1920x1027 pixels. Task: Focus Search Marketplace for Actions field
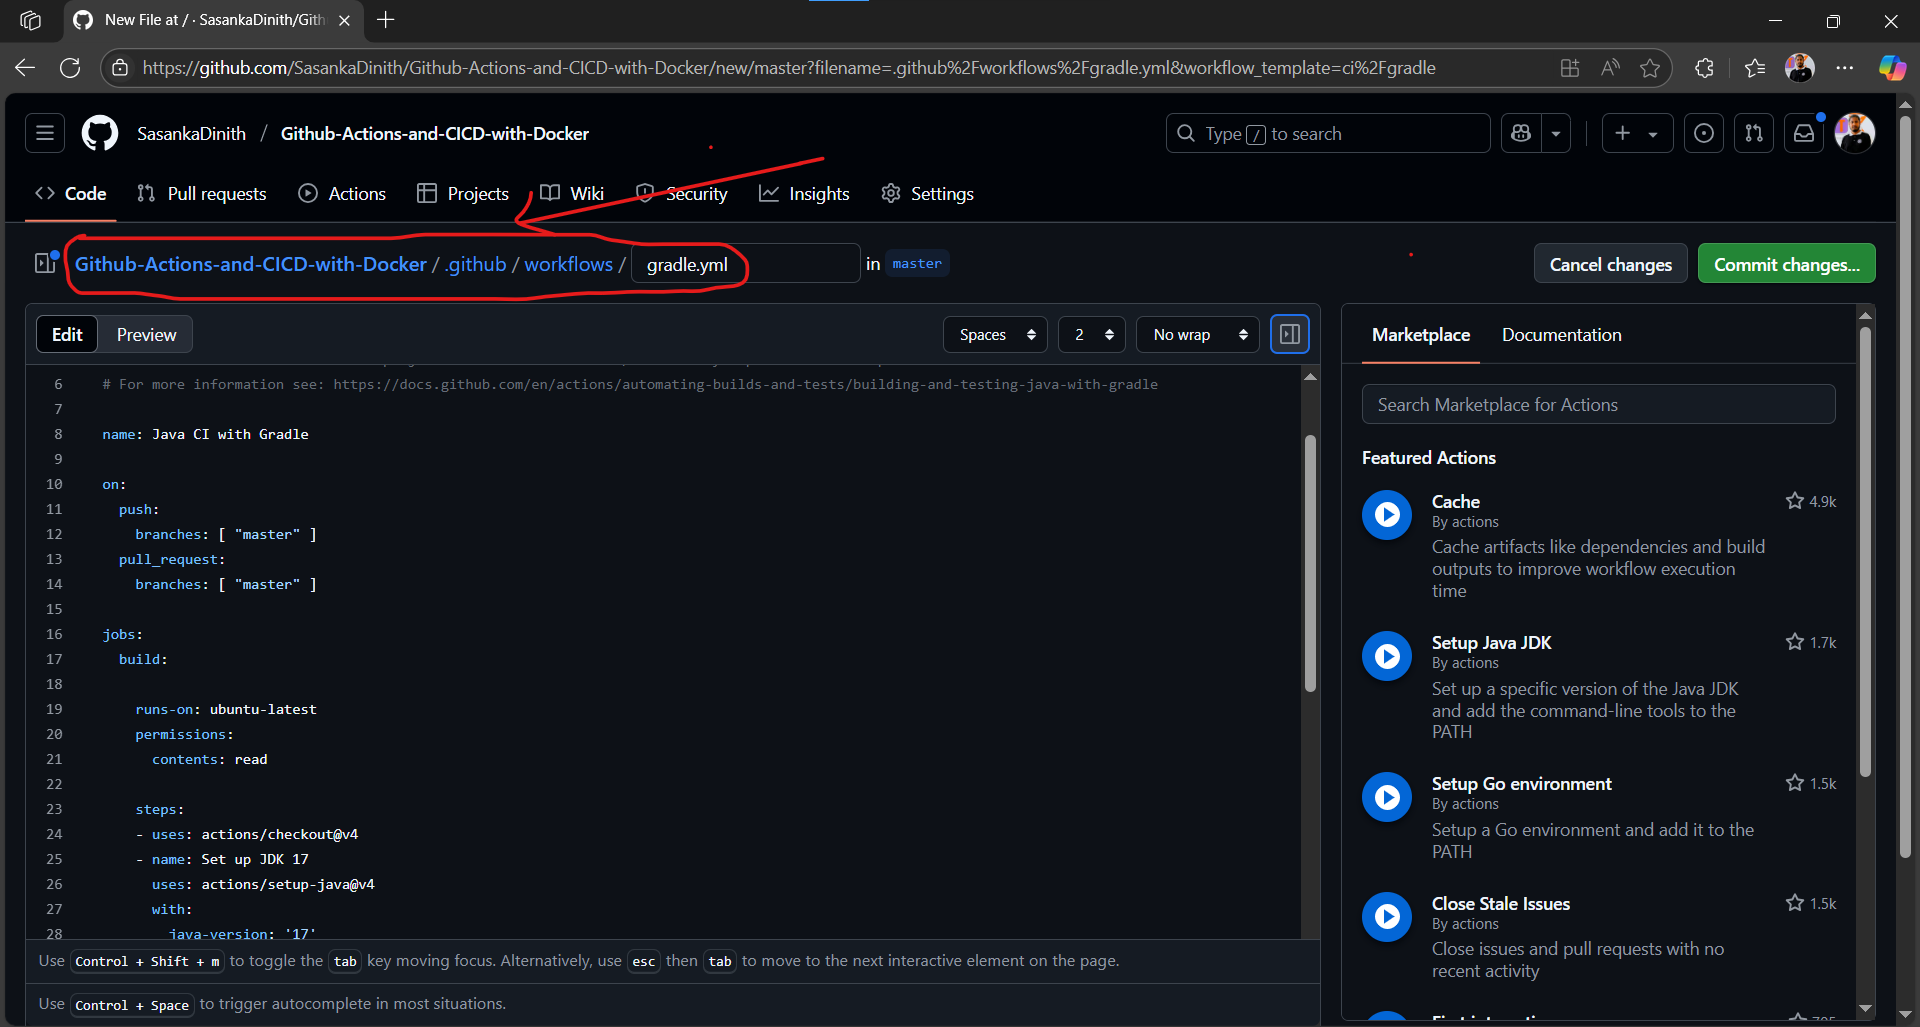[1598, 404]
